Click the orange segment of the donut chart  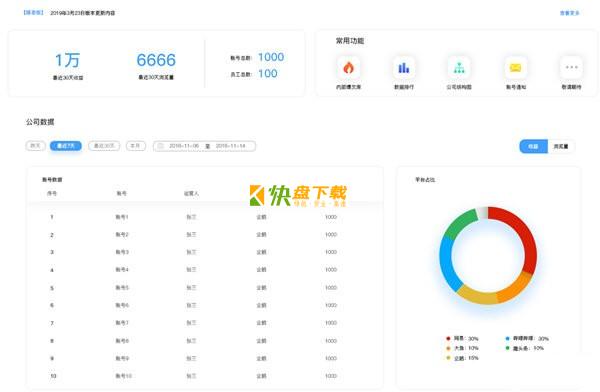coord(515,289)
